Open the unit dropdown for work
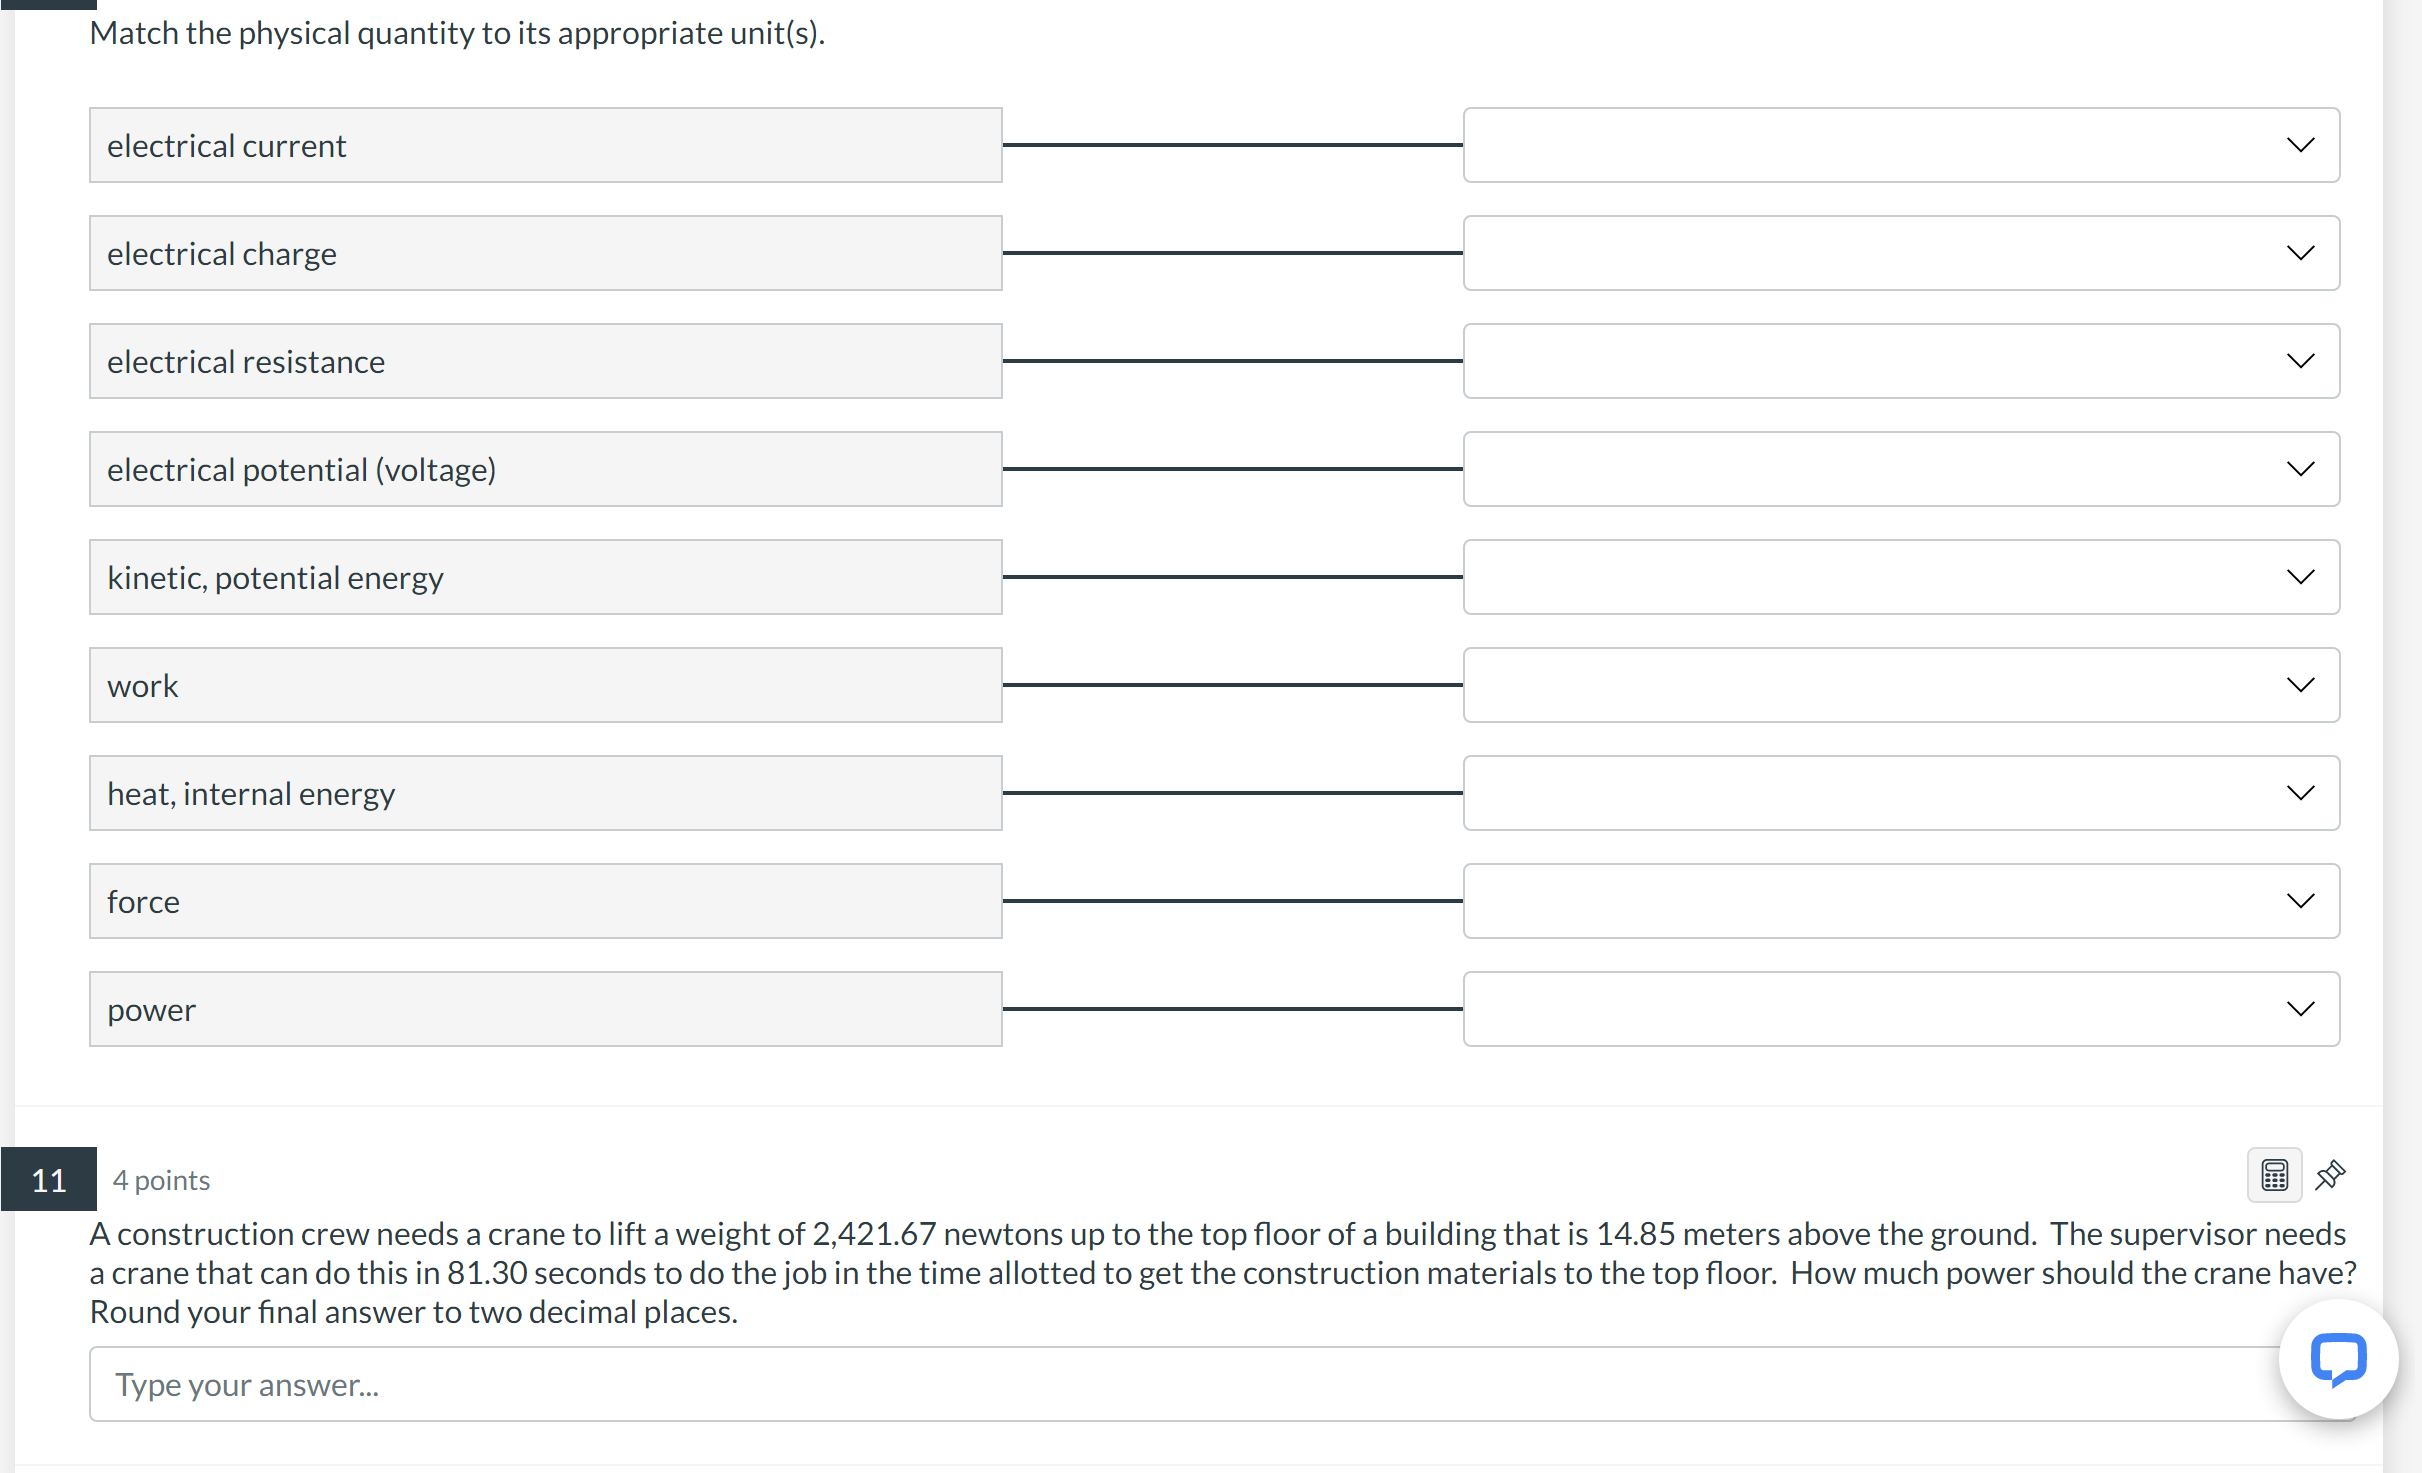 (2300, 684)
